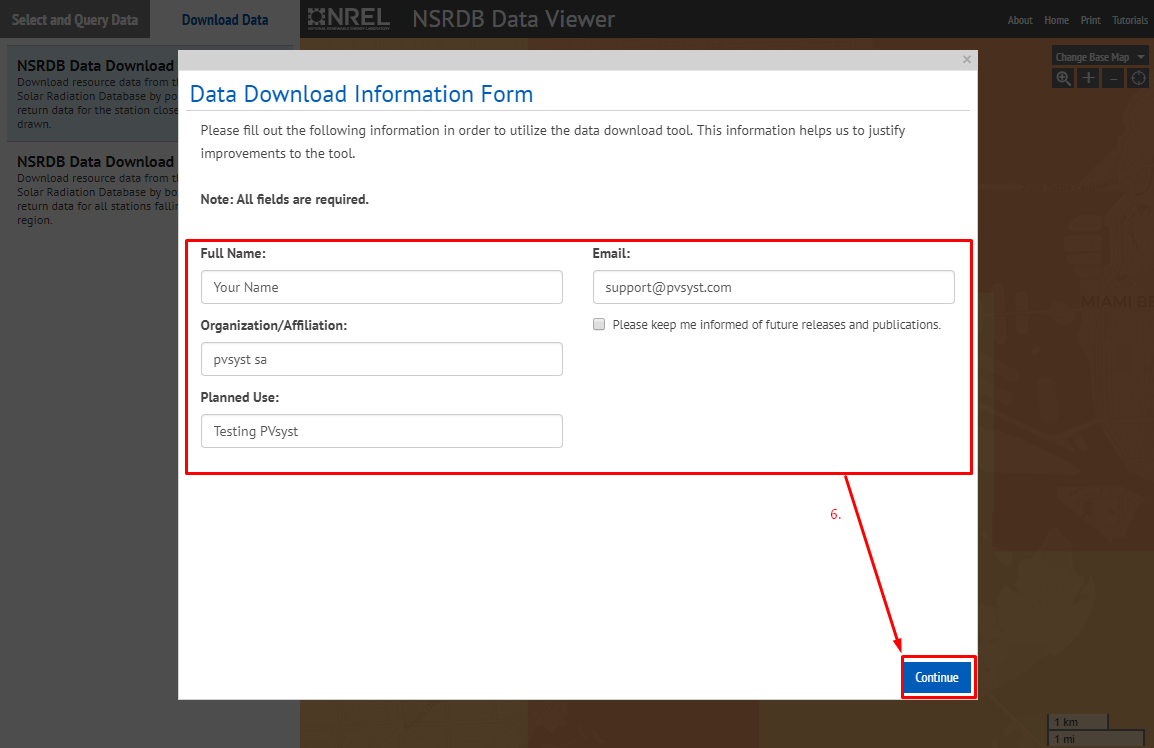The height and width of the screenshot is (748, 1154).
Task: Click the plus zoom-in map button
Action: click(x=1088, y=78)
